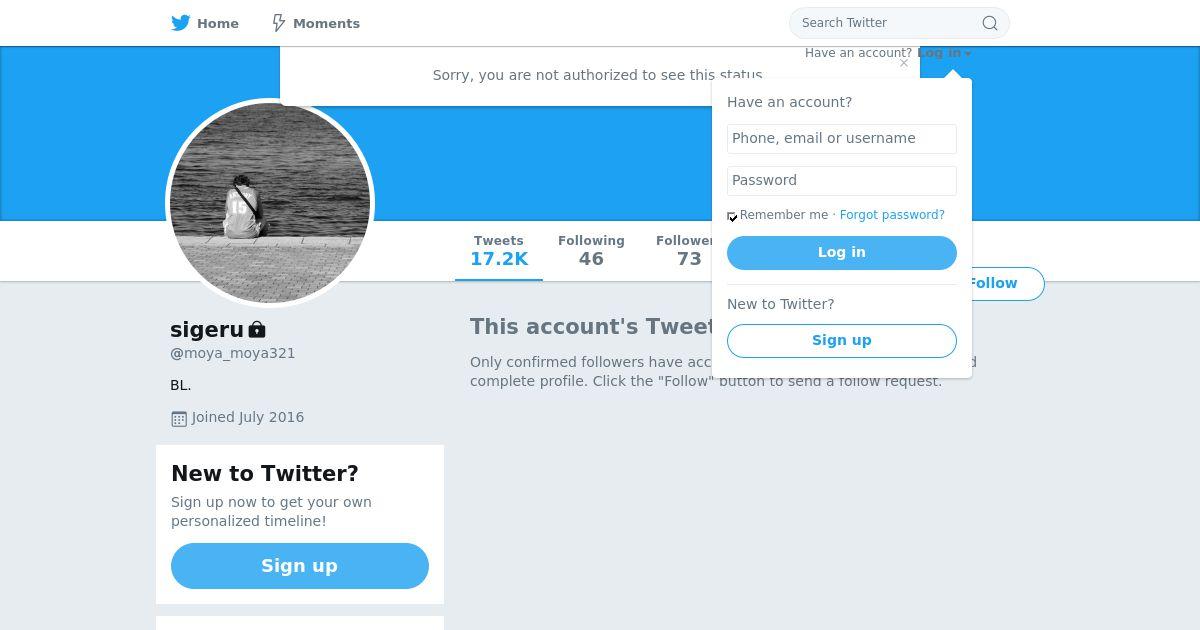This screenshot has width=1200, height=630.
Task: Click Sign up in login dropdown
Action: pyautogui.click(x=841, y=340)
